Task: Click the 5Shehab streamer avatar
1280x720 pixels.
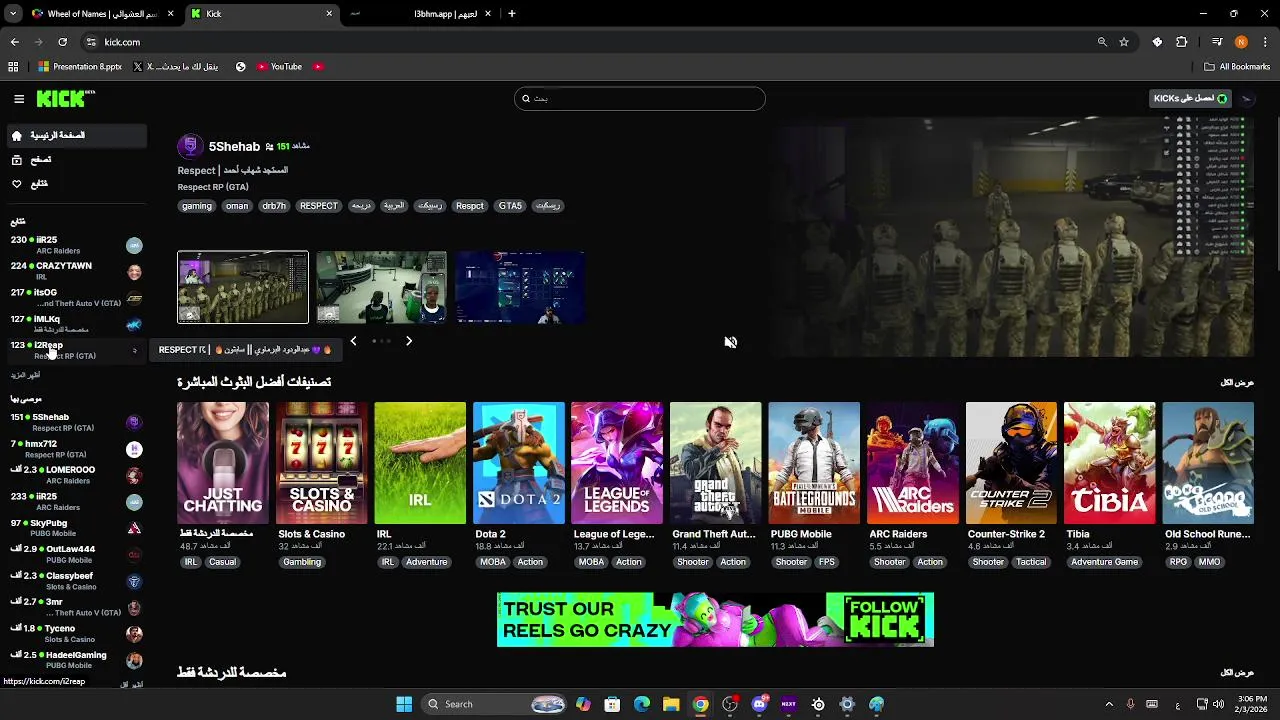Action: tap(190, 146)
